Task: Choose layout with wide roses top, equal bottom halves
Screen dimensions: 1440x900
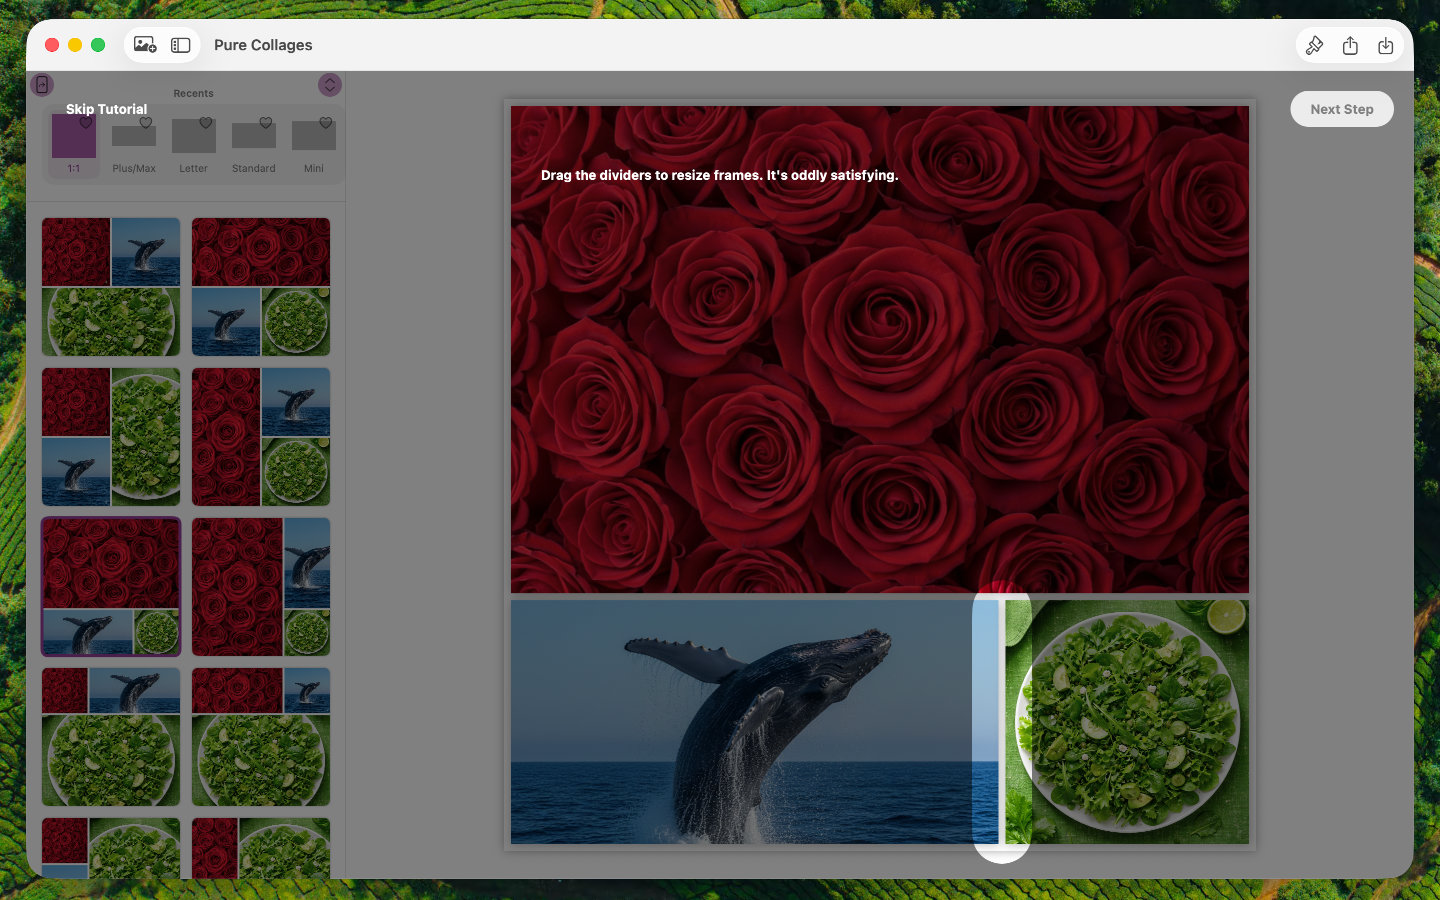Action: click(261, 287)
